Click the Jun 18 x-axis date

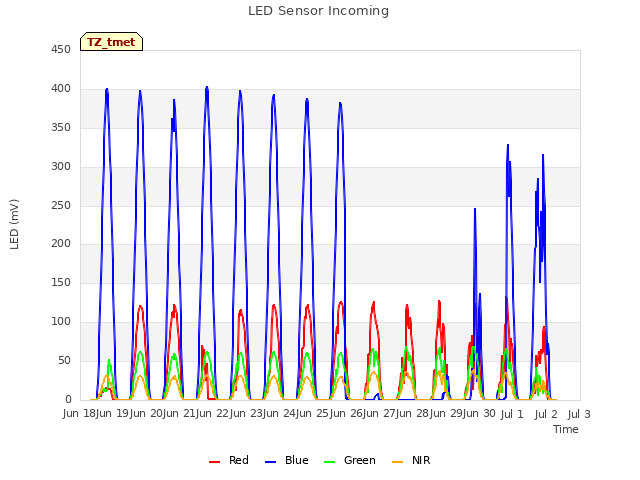80,414
